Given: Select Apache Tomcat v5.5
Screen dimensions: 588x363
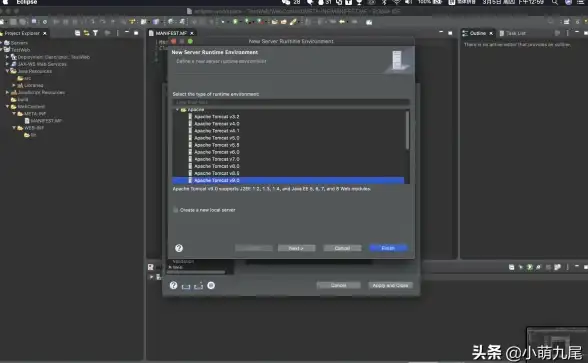Looking at the screenshot, I should point(216,145).
